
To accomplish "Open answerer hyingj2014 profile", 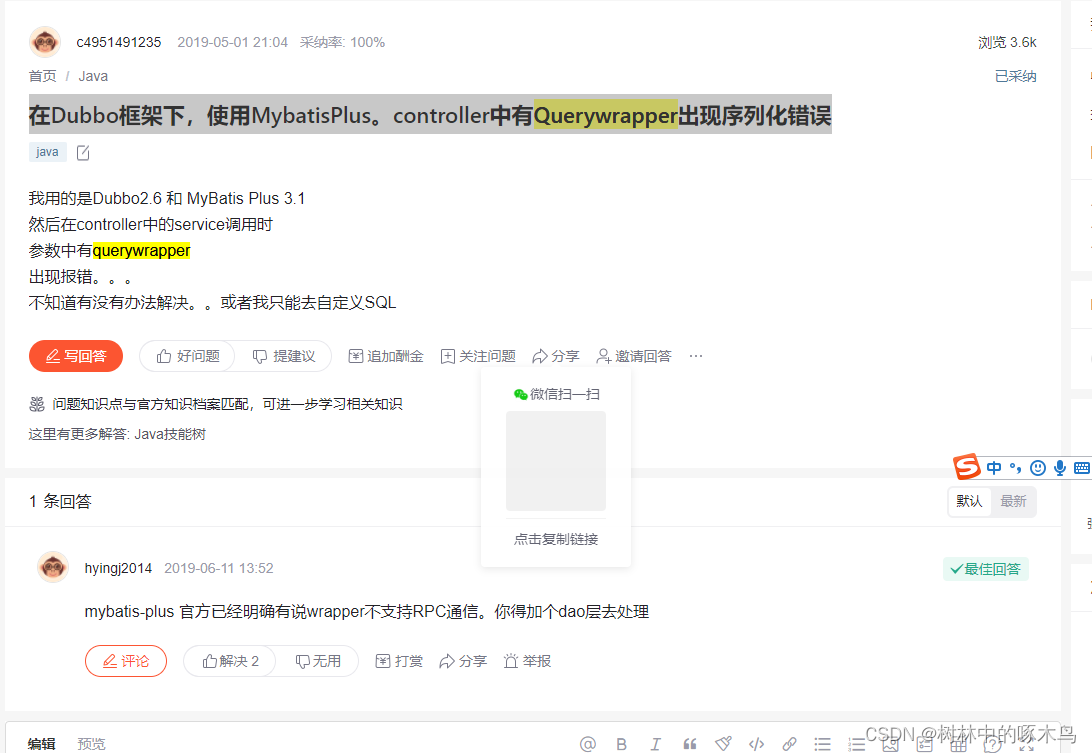I will point(118,568).
